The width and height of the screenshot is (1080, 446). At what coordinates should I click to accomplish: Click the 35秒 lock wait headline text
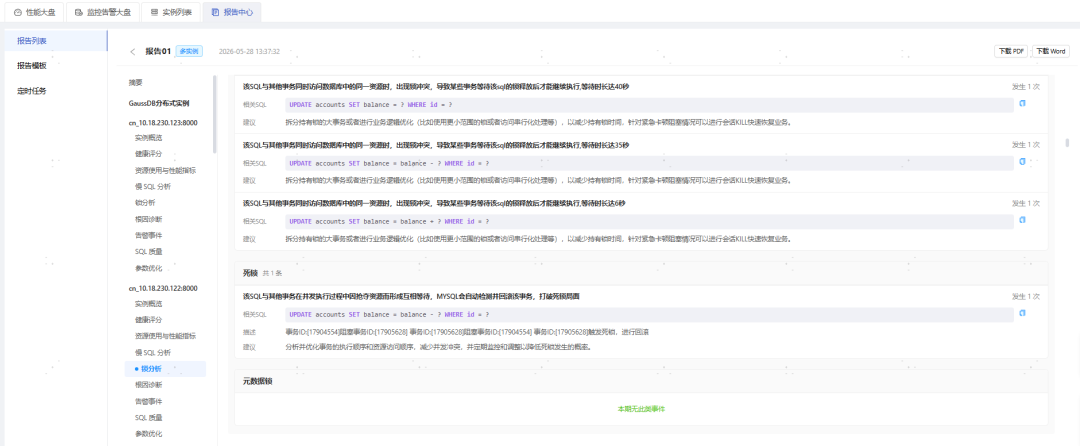pos(436,145)
